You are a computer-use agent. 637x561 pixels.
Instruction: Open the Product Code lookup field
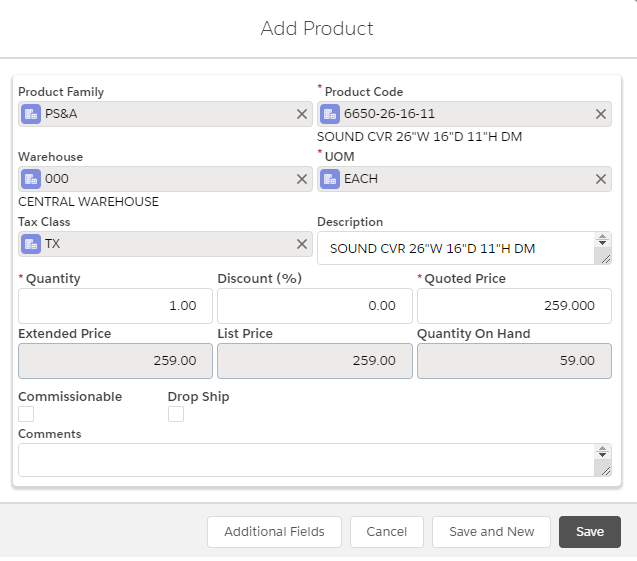464,114
